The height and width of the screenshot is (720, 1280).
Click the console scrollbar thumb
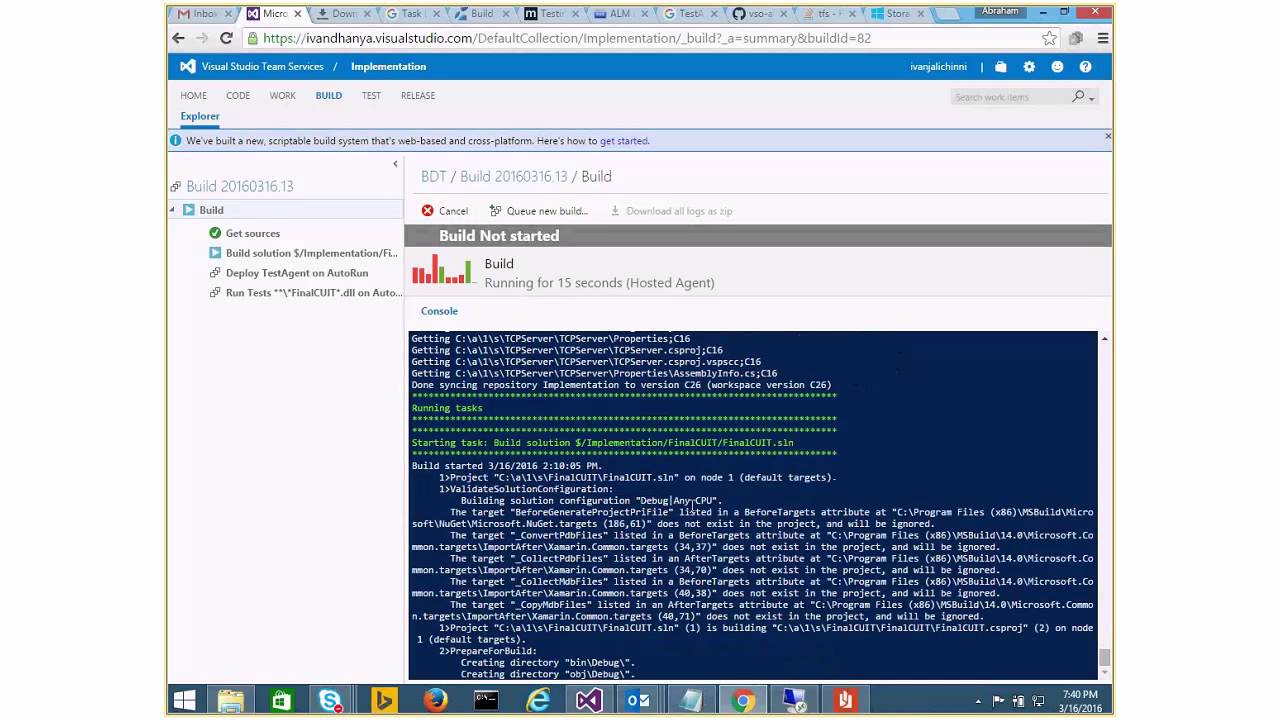[x=1104, y=657]
